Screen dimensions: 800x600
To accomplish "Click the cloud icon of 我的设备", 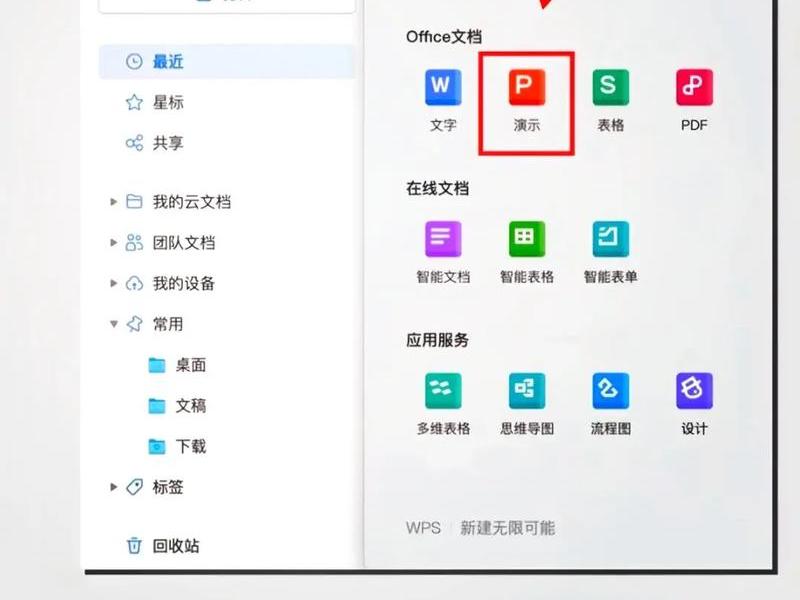I will (x=134, y=283).
